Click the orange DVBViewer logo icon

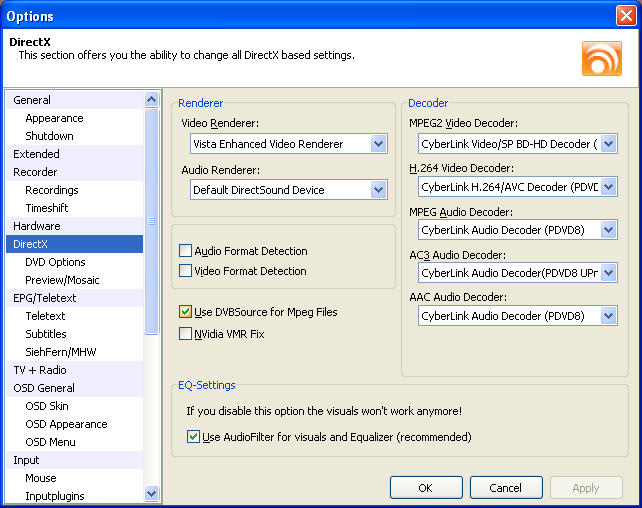pyautogui.click(x=602, y=59)
